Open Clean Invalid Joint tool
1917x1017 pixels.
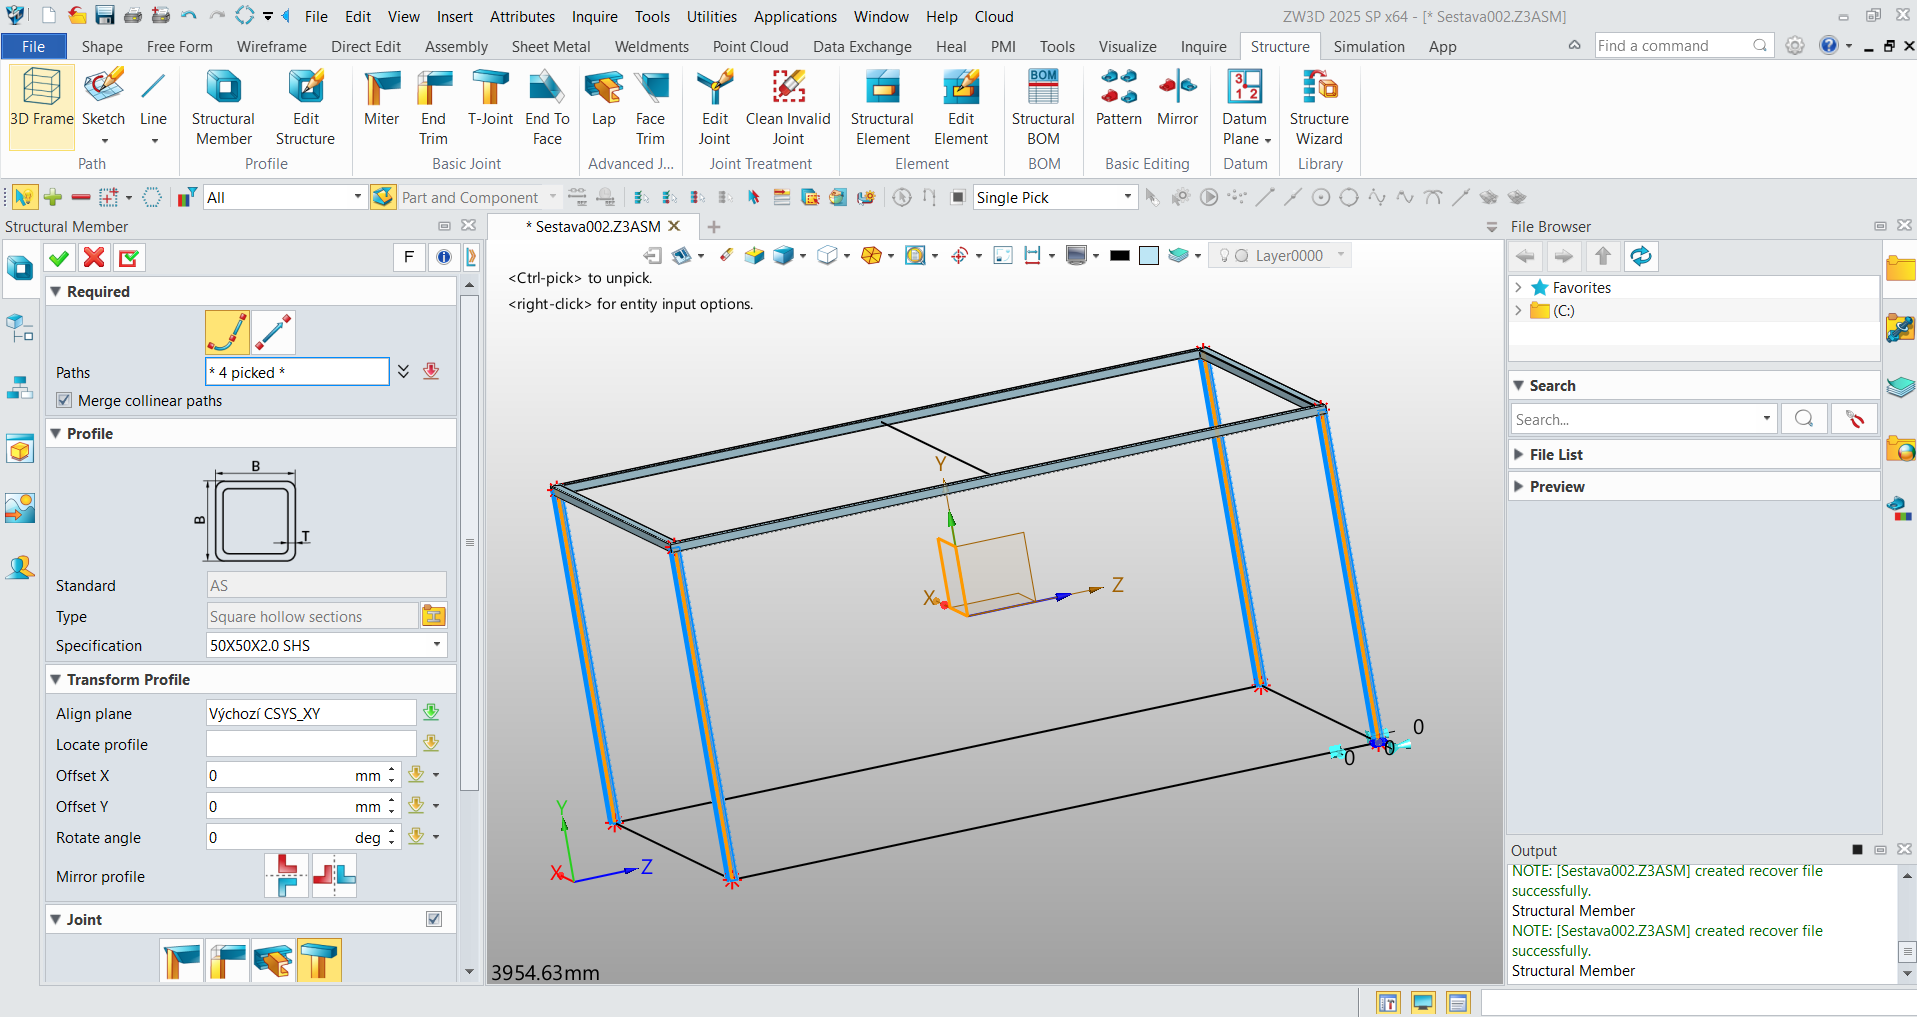point(788,106)
